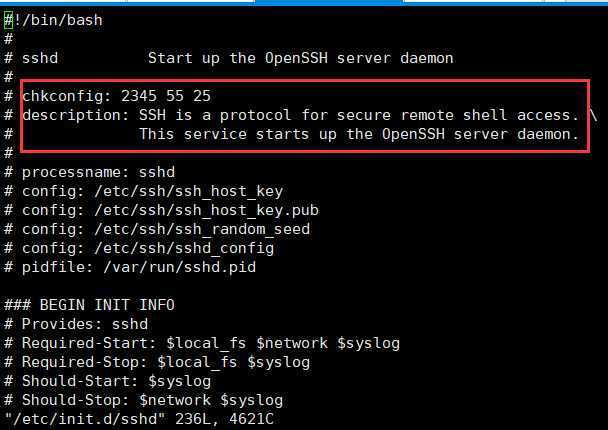Click the /etc/ssh/ssh_host_key.pub config path
This screenshot has height=430, width=608.
[x=206, y=210]
